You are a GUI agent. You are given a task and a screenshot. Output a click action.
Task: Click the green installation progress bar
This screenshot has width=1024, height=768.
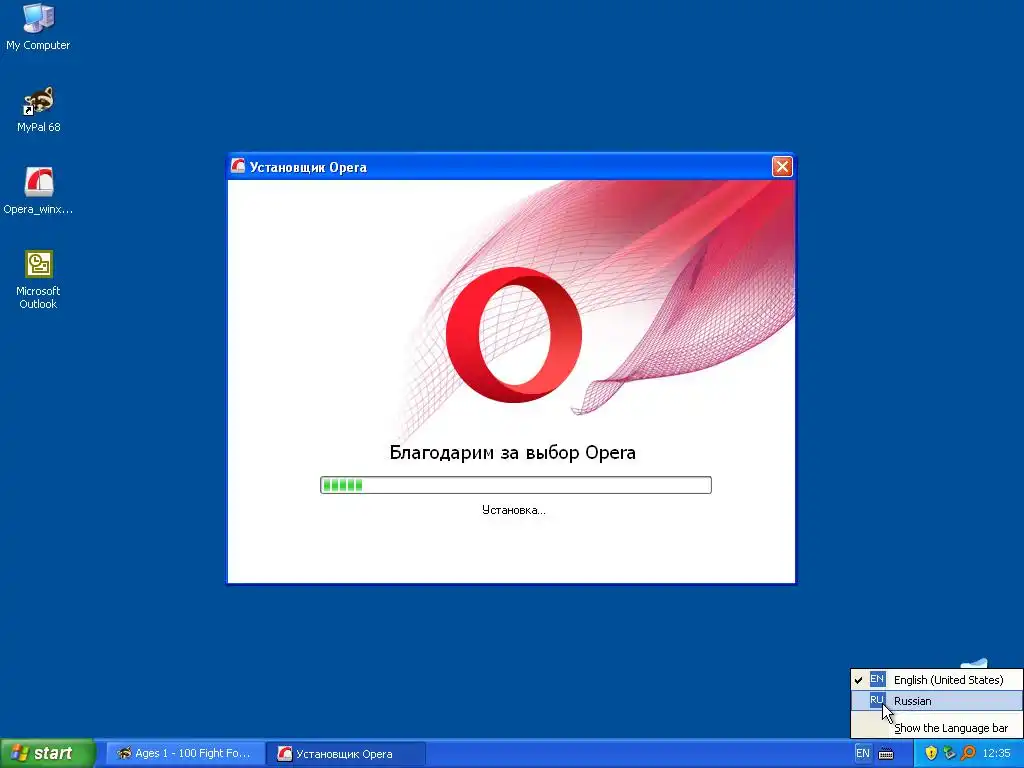click(x=515, y=485)
